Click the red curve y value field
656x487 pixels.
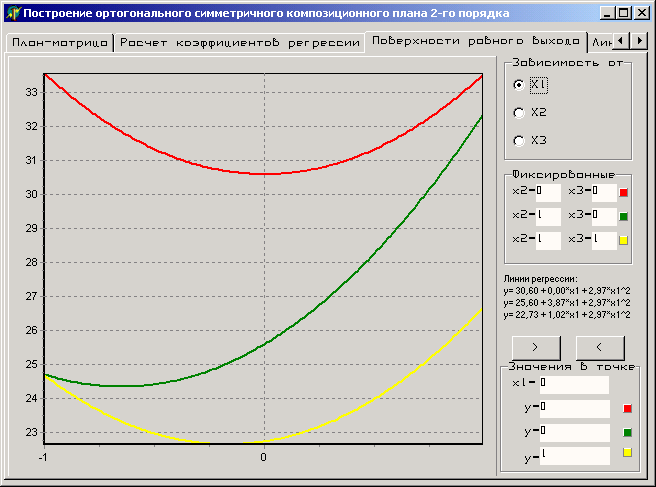[574, 408]
